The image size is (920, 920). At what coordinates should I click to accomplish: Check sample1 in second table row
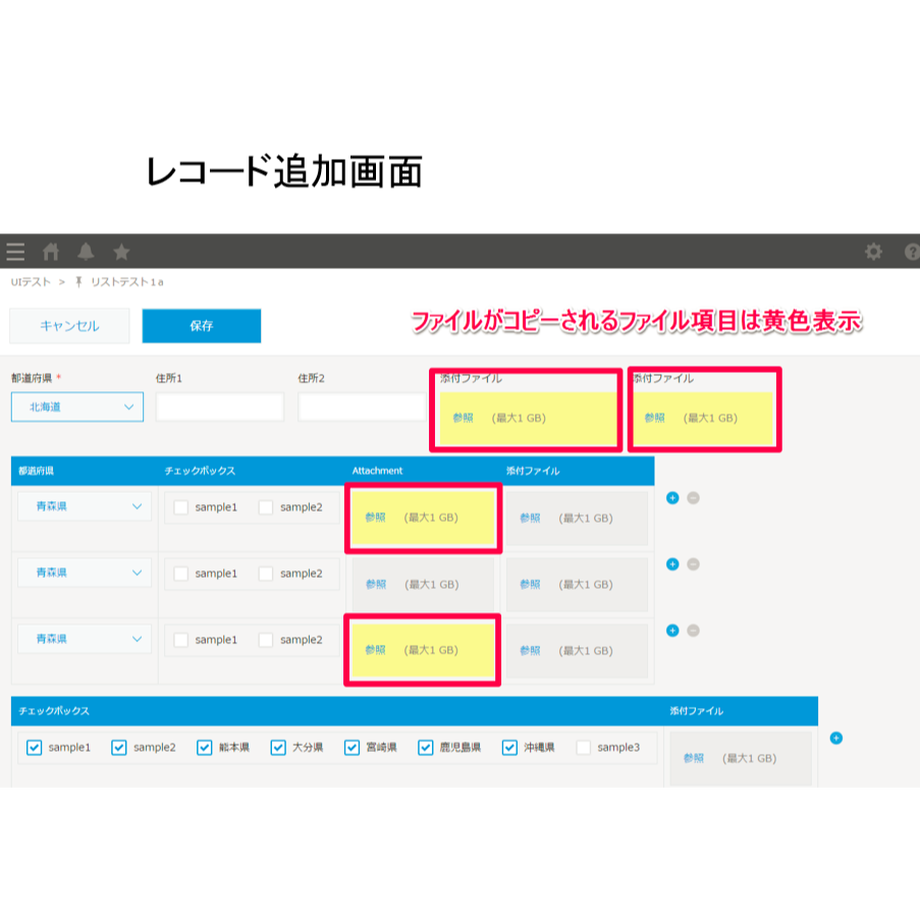click(x=181, y=573)
